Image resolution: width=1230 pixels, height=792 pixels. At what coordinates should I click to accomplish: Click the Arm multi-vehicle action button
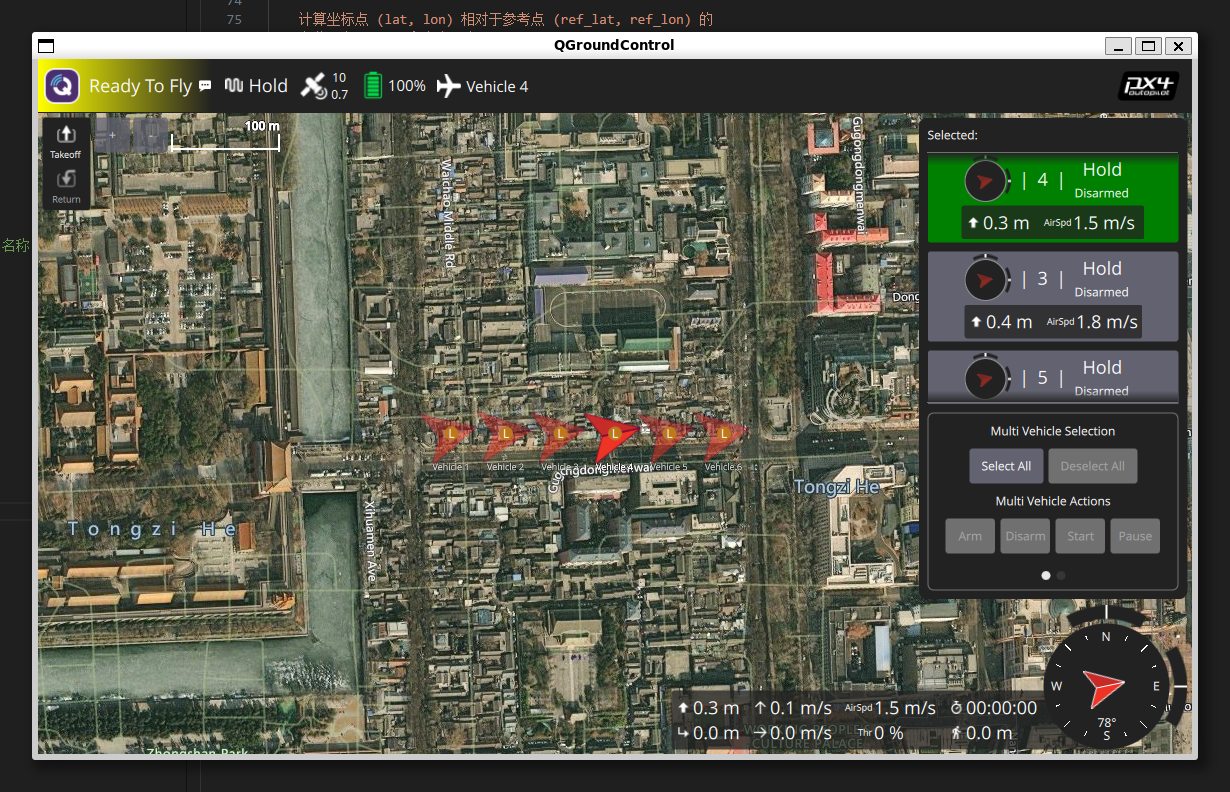click(x=970, y=536)
